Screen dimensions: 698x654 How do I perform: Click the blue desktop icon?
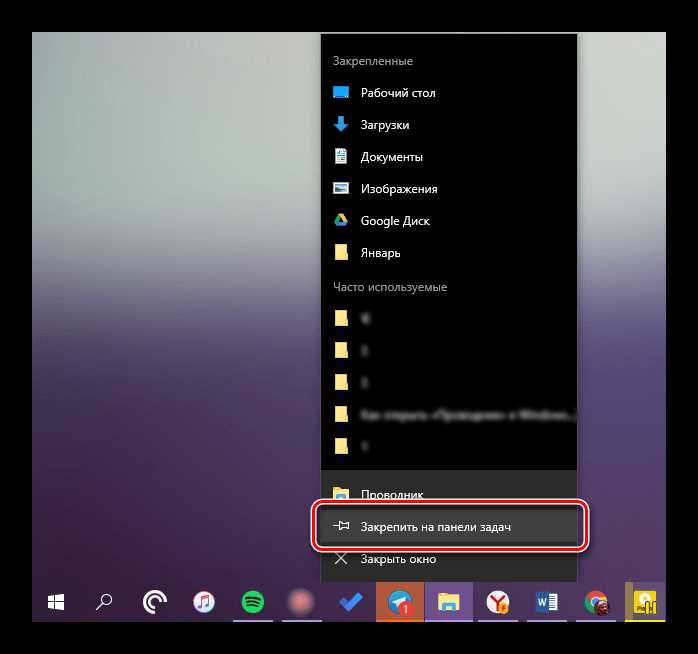click(x=341, y=92)
